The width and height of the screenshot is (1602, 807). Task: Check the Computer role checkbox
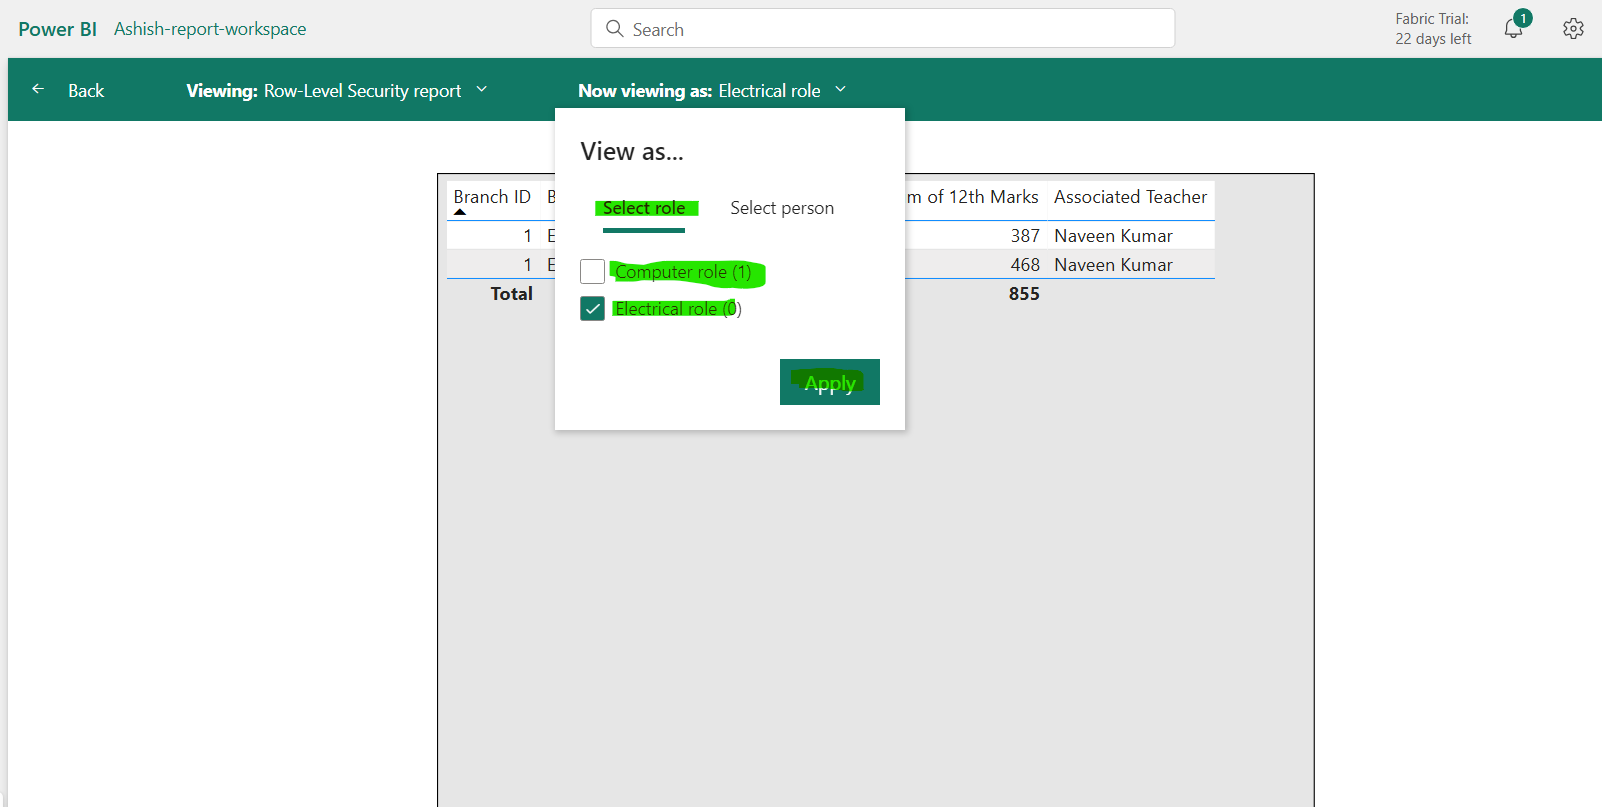point(592,272)
